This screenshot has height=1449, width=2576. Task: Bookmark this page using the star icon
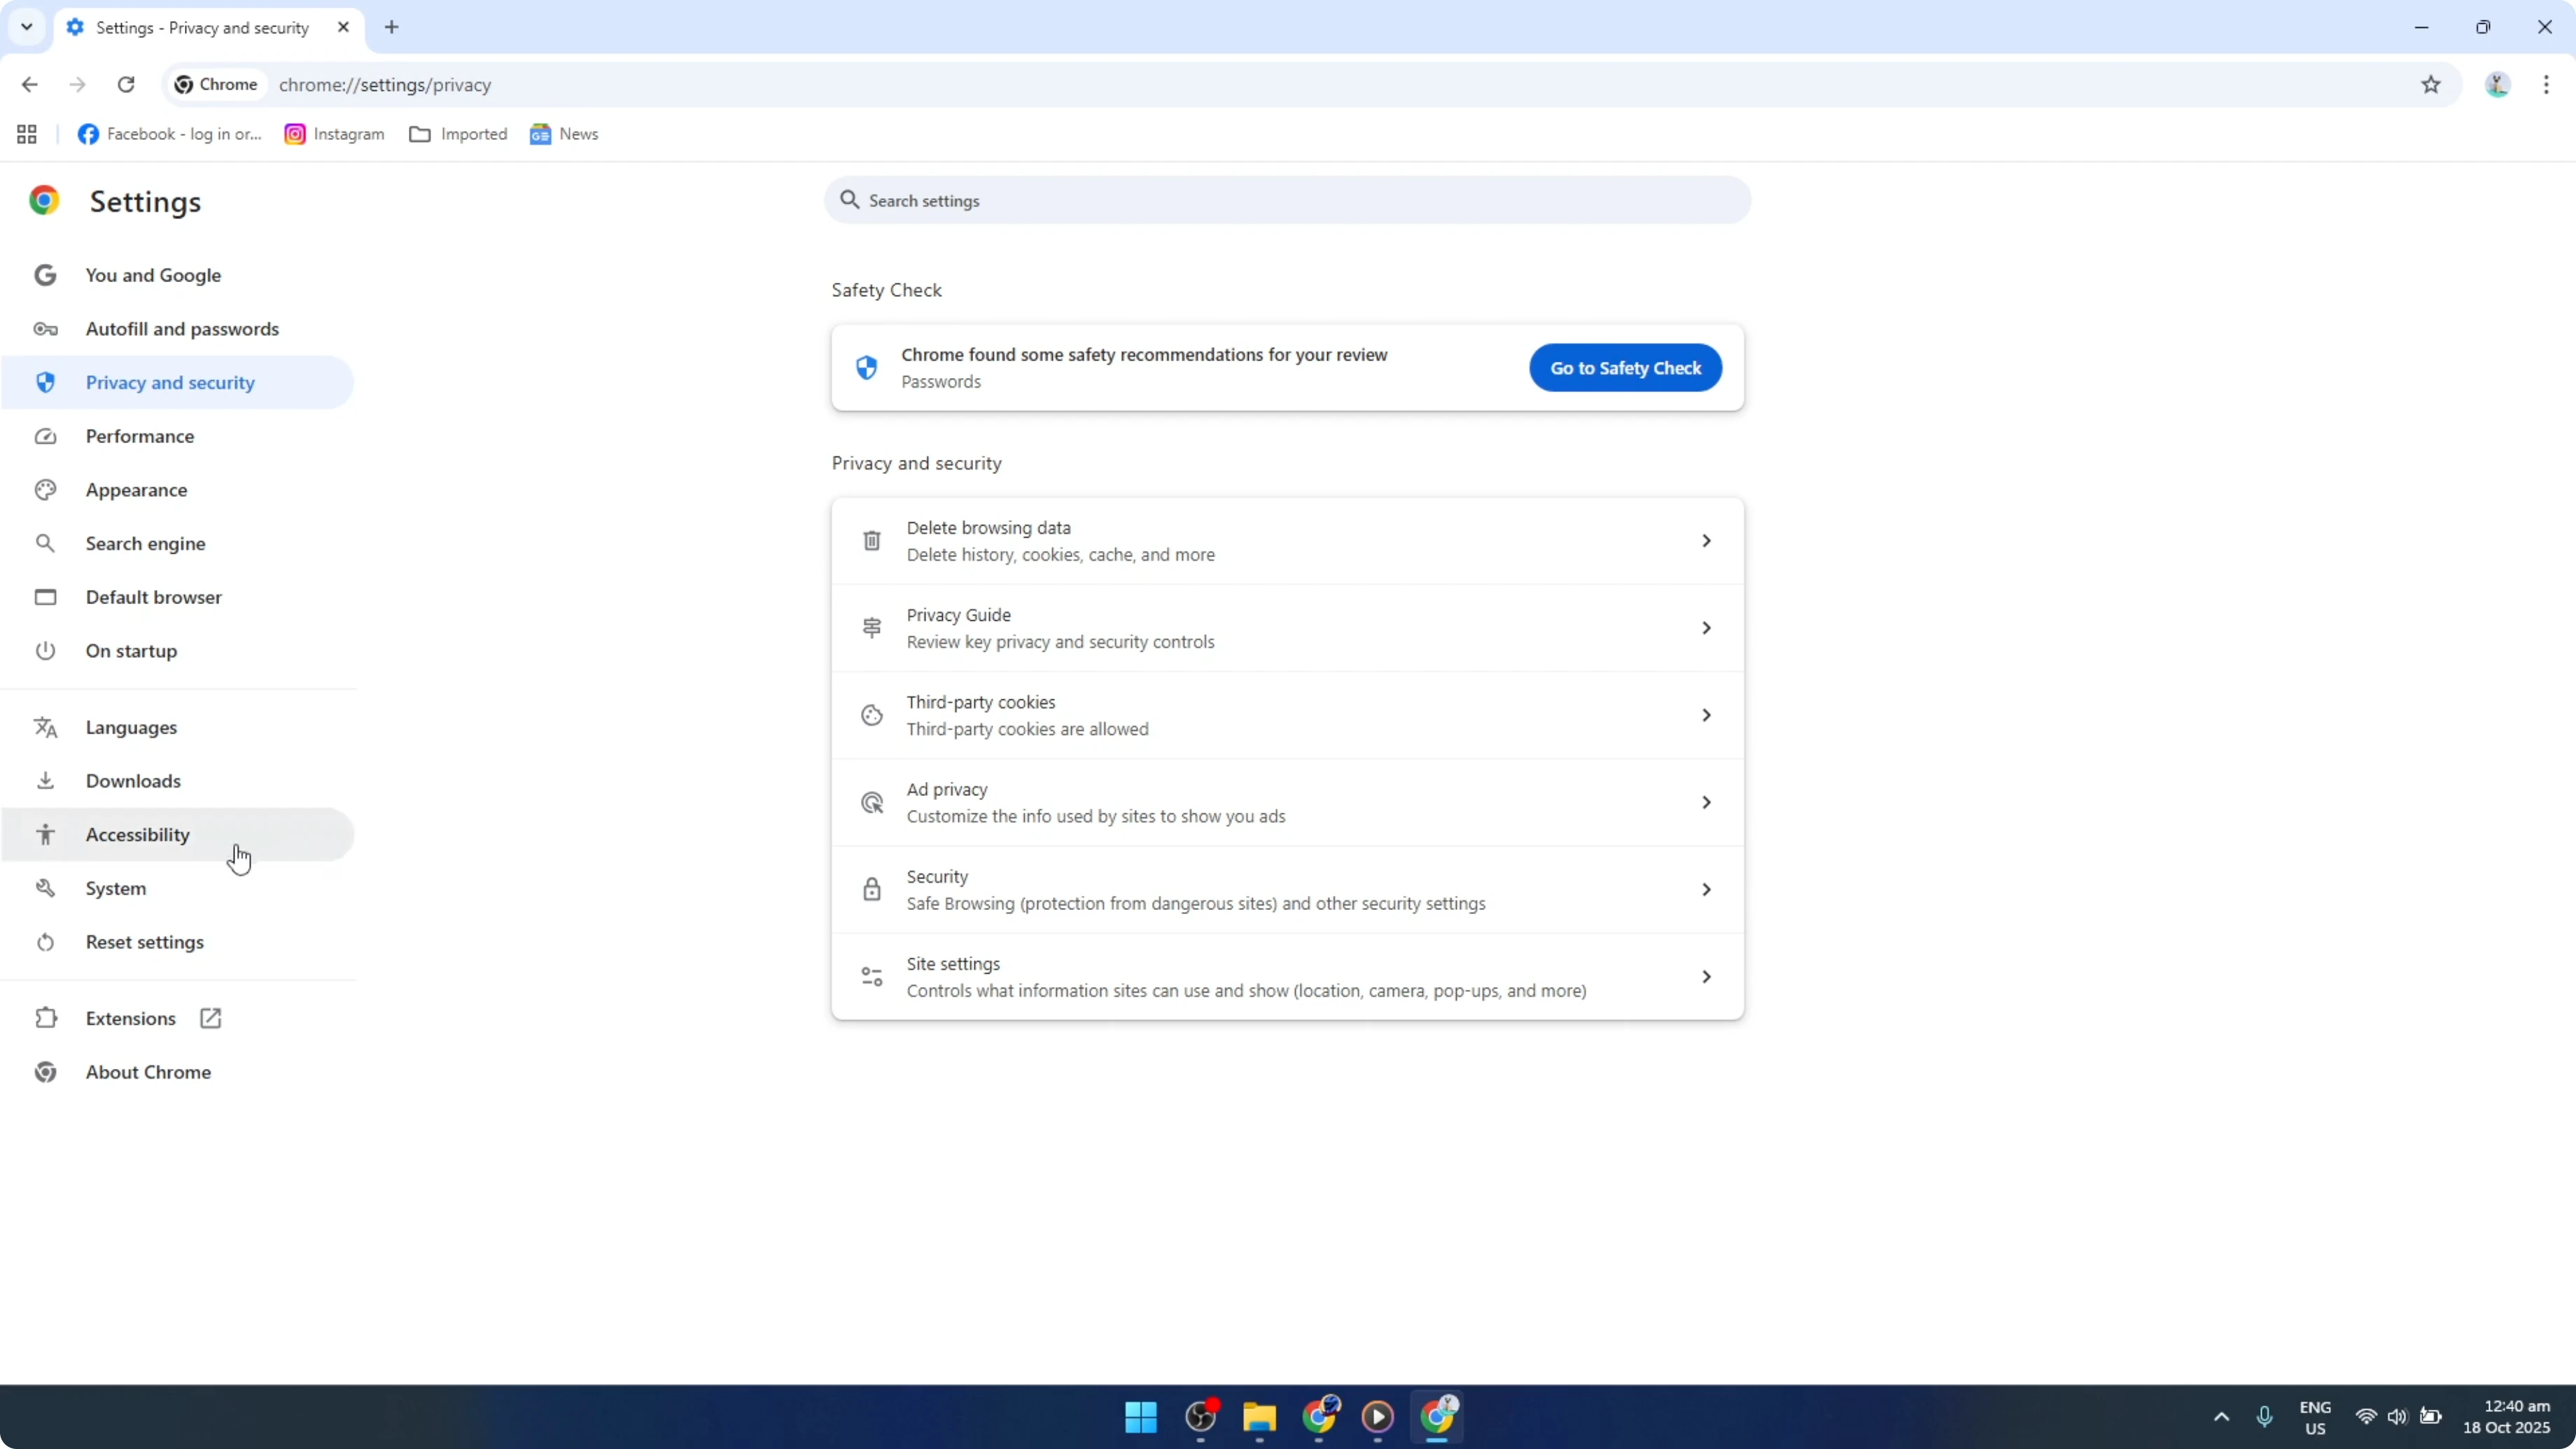(x=2432, y=84)
